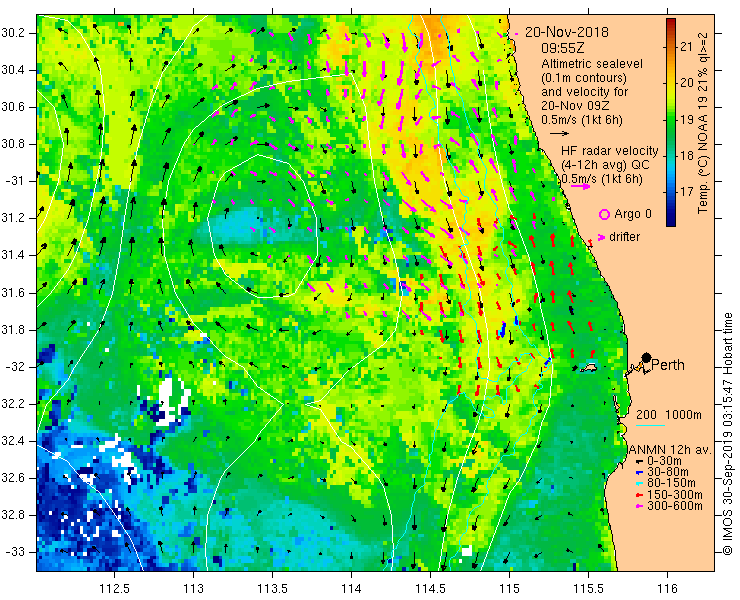Click the IMOS copyright timestamp text
The width and height of the screenshot is (740, 600).
click(727, 433)
